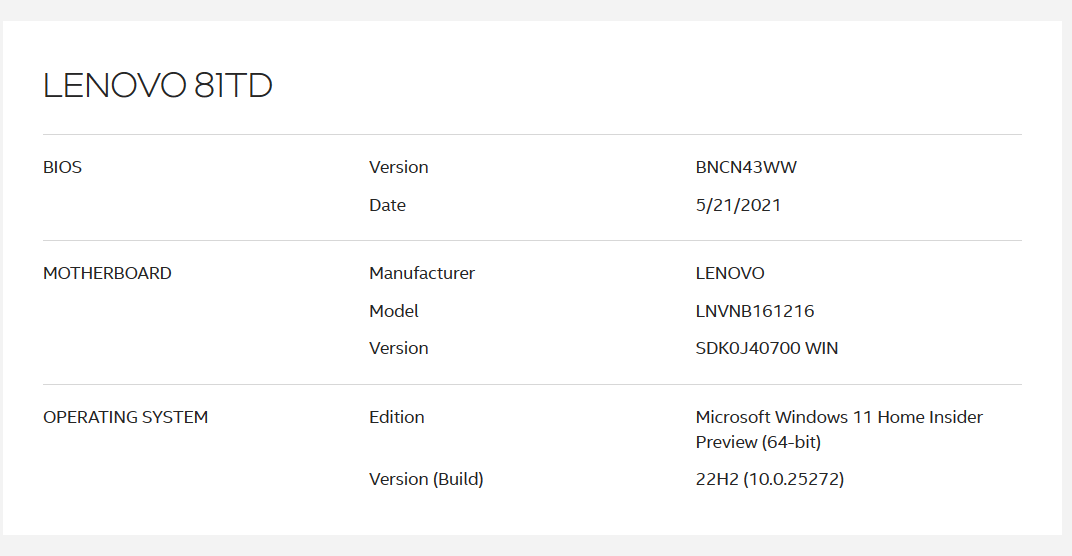Viewport: 1072px width, 556px height.
Task: Select the BNCN43WW BIOS version value
Action: (x=746, y=167)
